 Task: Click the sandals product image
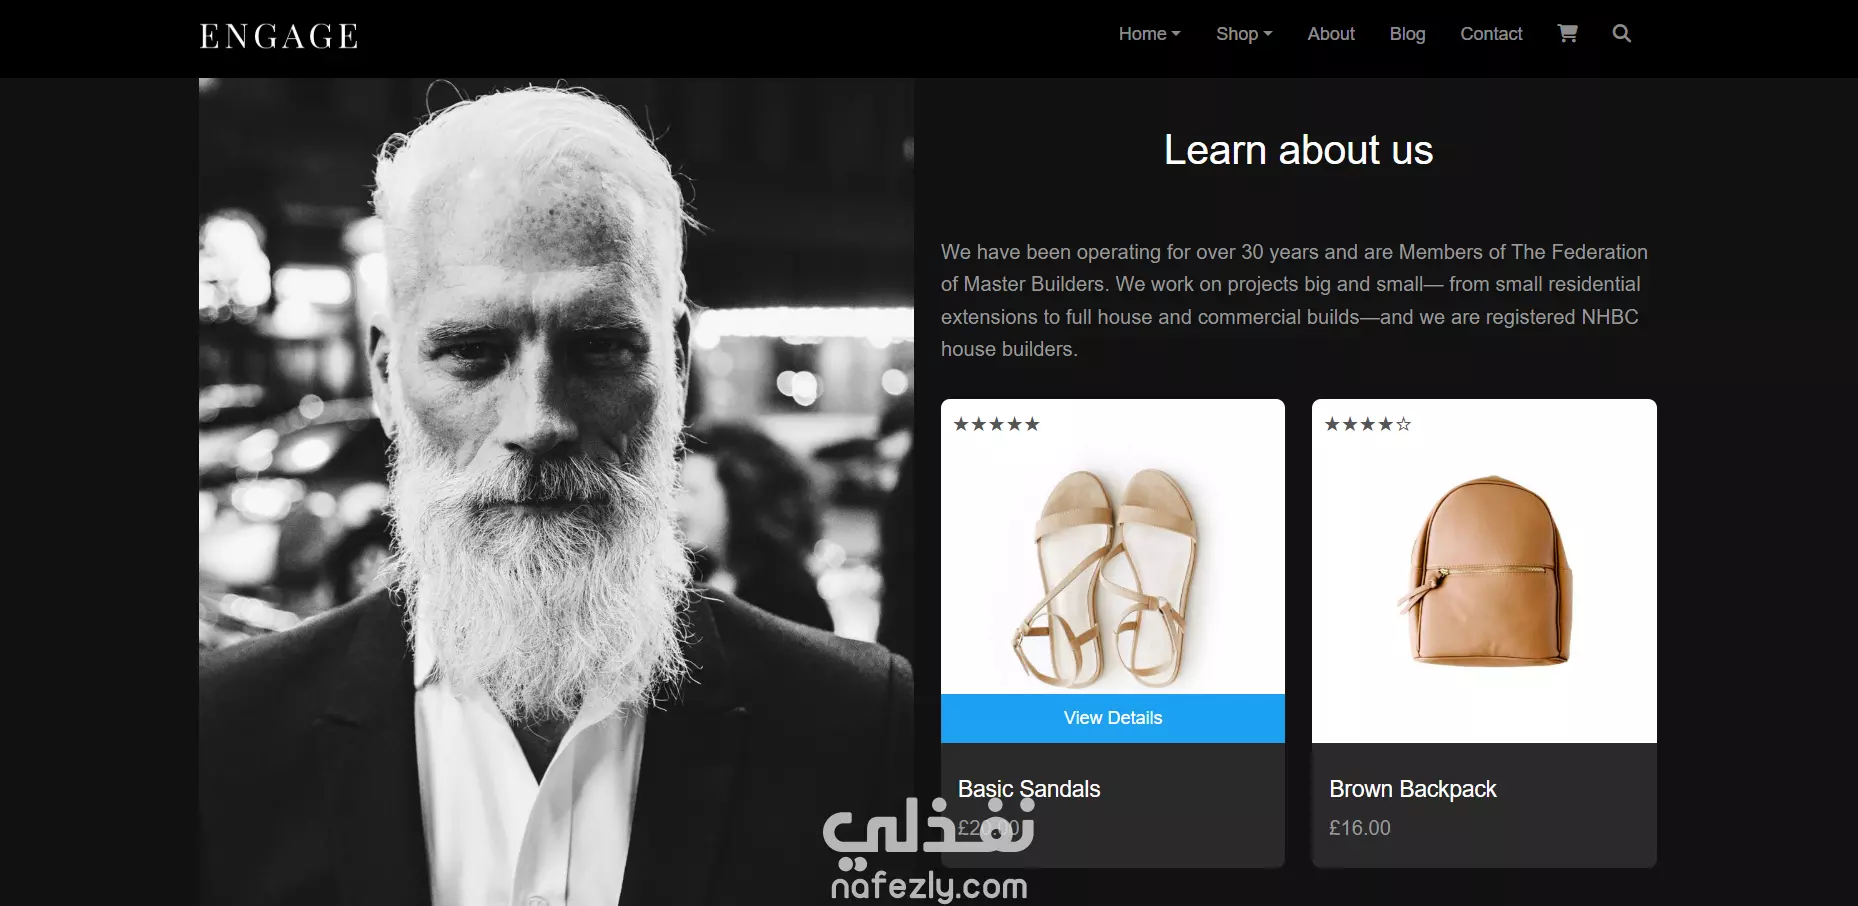click(x=1107, y=577)
